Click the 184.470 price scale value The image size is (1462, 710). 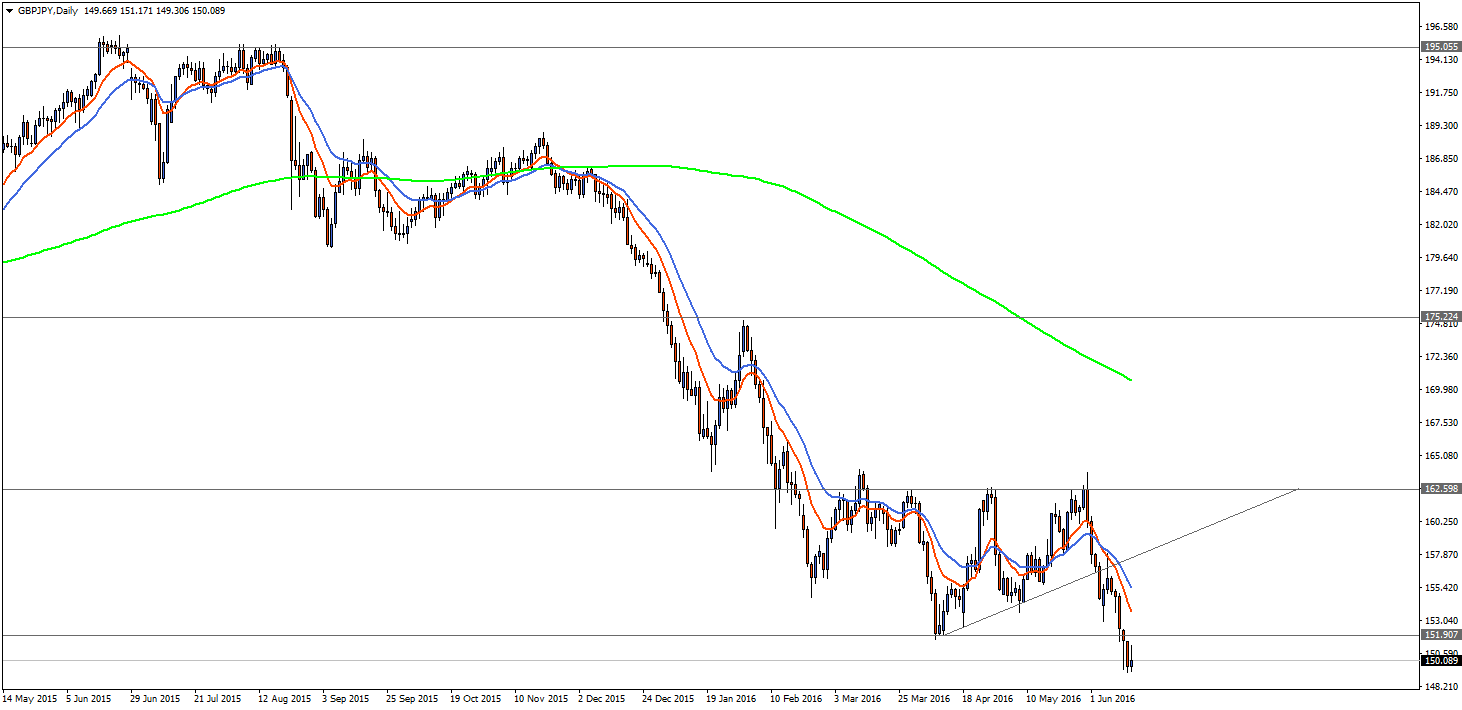click(x=1441, y=192)
